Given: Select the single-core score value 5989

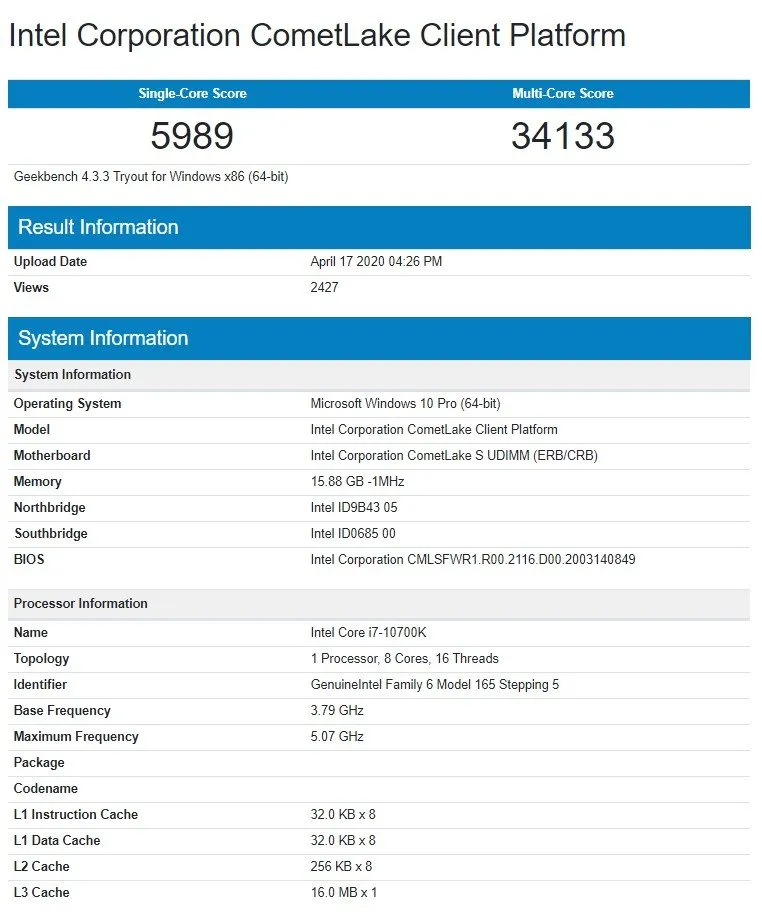Looking at the screenshot, I should (192, 136).
